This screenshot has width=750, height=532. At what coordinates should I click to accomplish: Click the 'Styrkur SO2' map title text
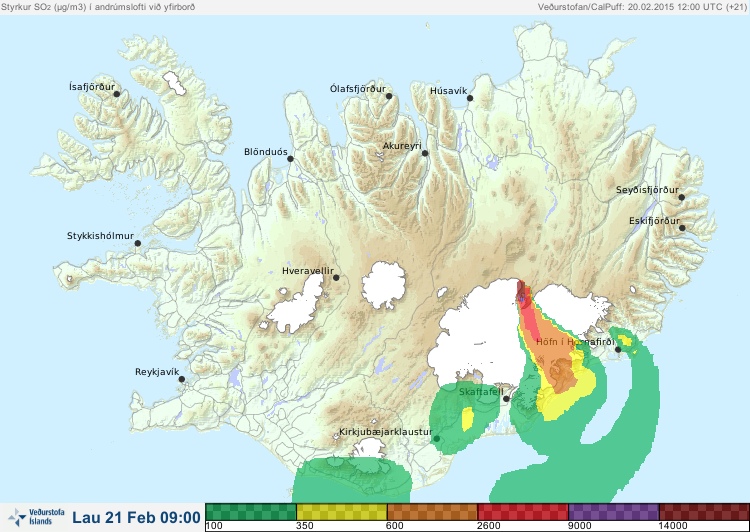(x=98, y=7)
